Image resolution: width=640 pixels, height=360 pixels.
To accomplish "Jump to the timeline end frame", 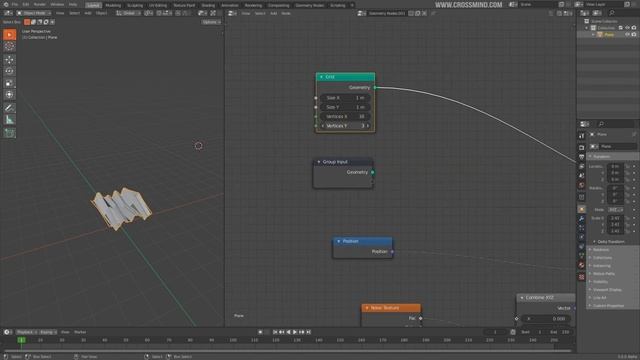I will coord(309,332).
